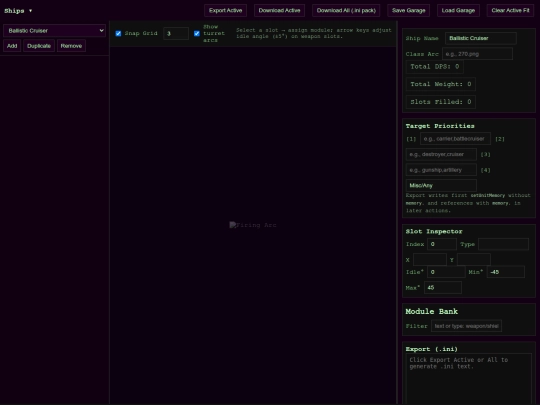
Task: Click the Misc/Any priority field
Action: (x=441, y=185)
